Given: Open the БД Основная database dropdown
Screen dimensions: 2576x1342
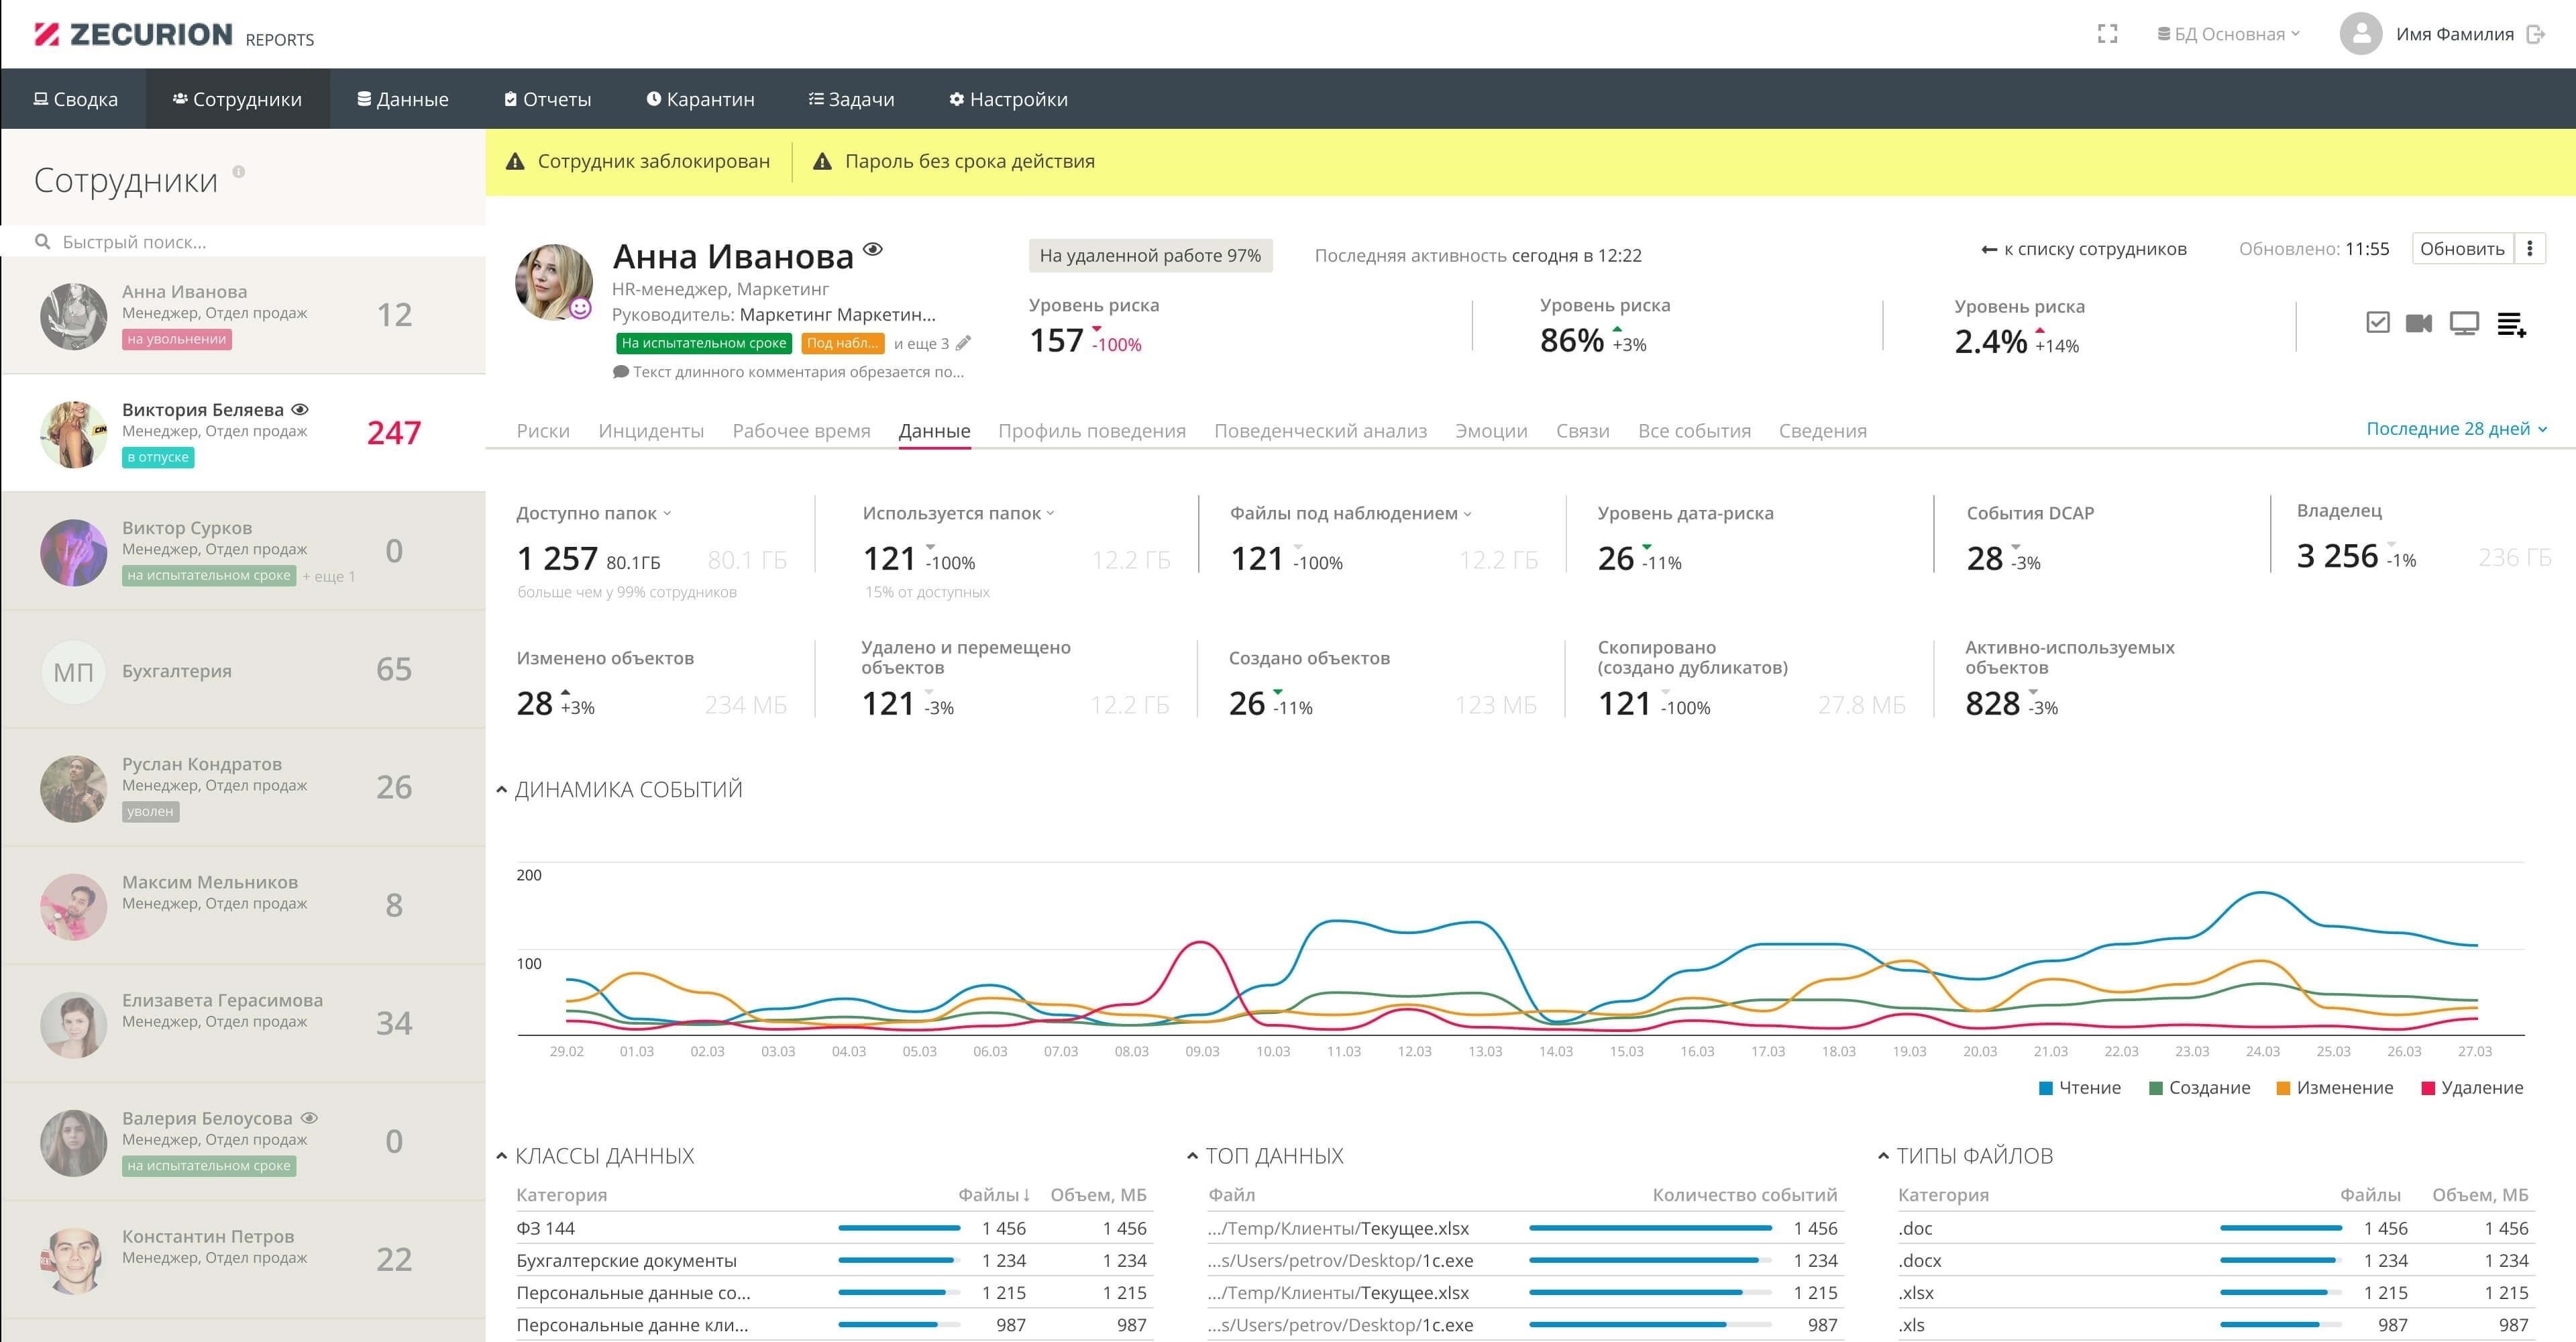Looking at the screenshot, I should pos(2229,34).
